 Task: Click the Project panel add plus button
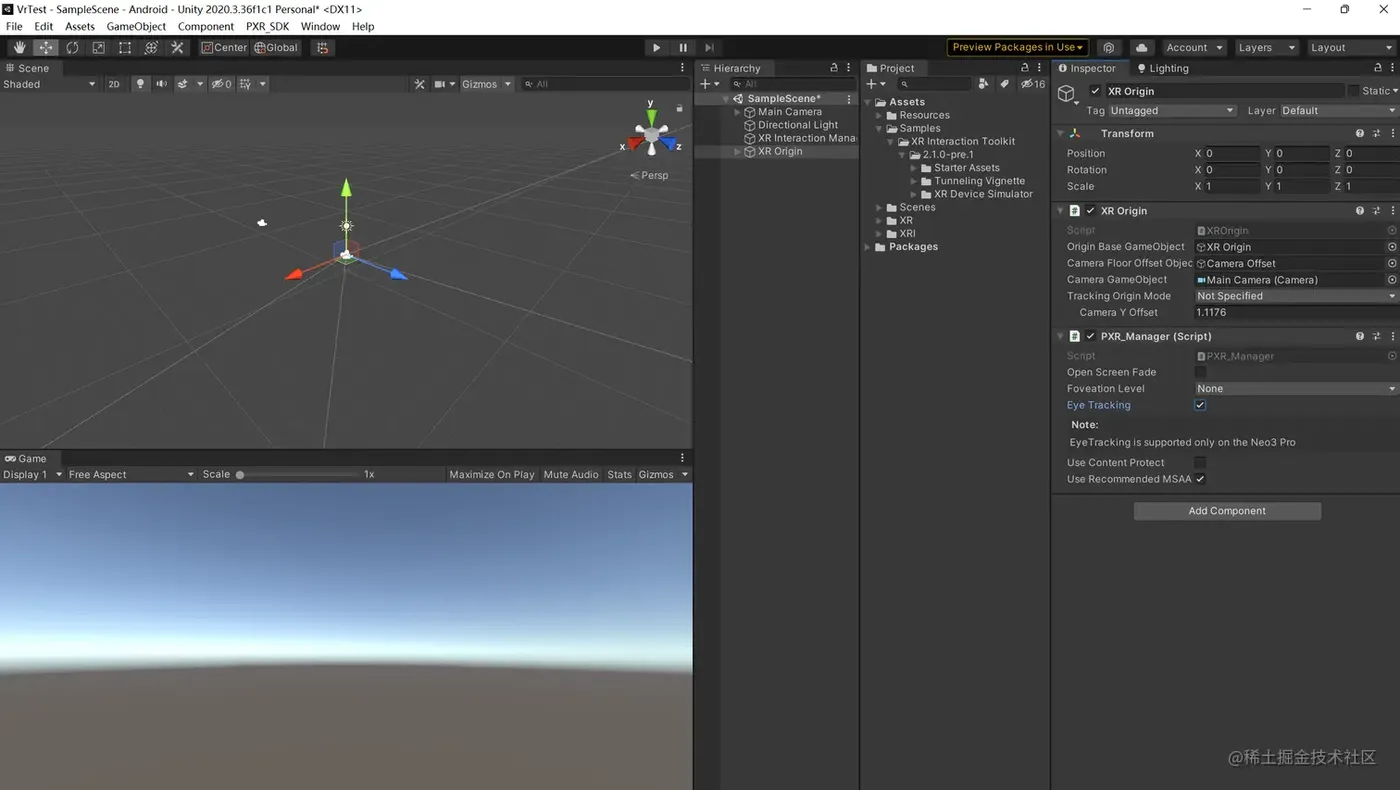tap(871, 84)
